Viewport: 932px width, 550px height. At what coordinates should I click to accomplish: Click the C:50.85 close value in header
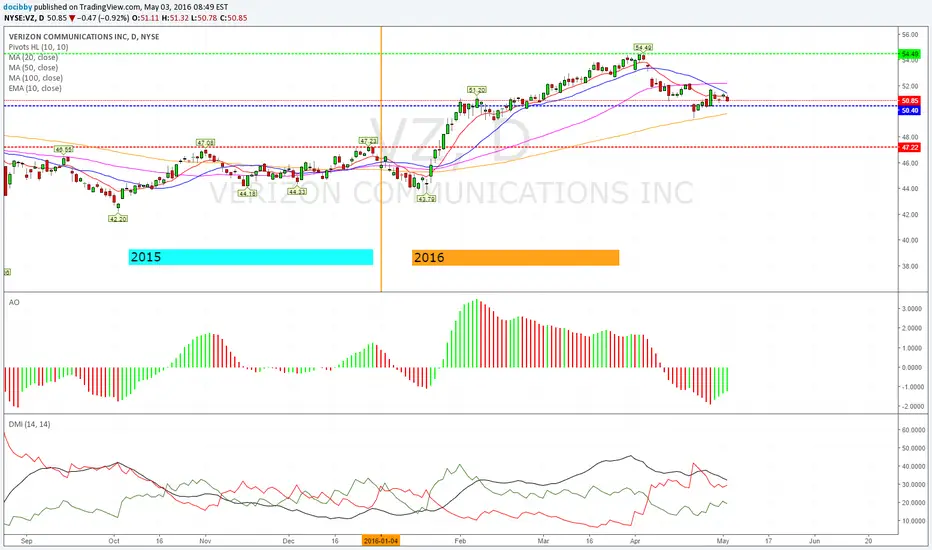tap(234, 18)
